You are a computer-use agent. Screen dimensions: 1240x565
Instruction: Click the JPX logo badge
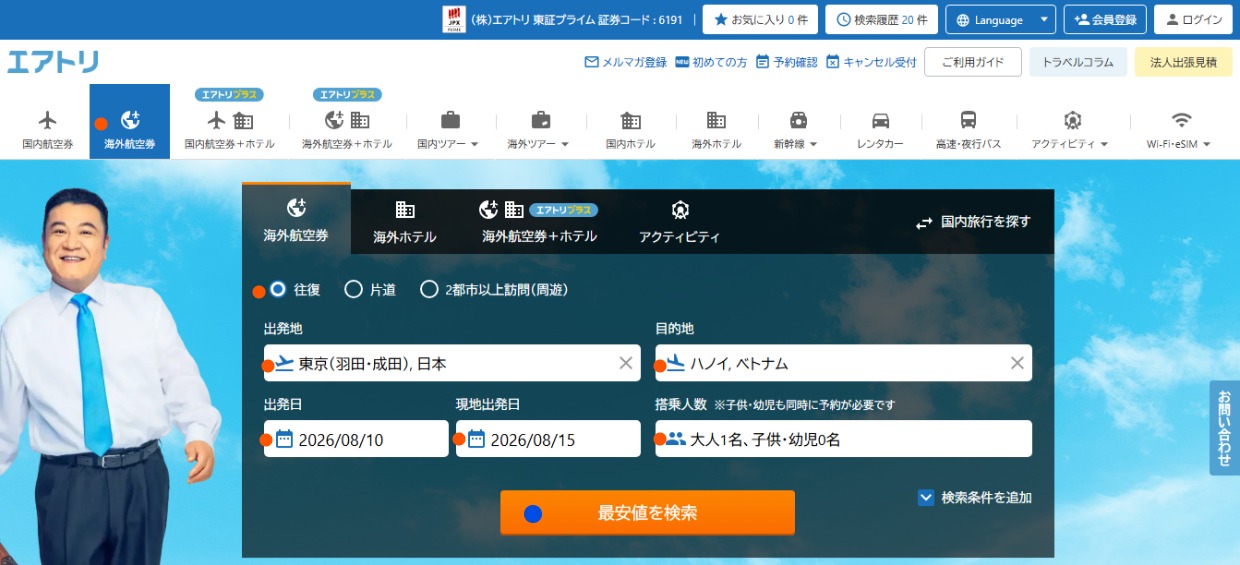pos(454,20)
